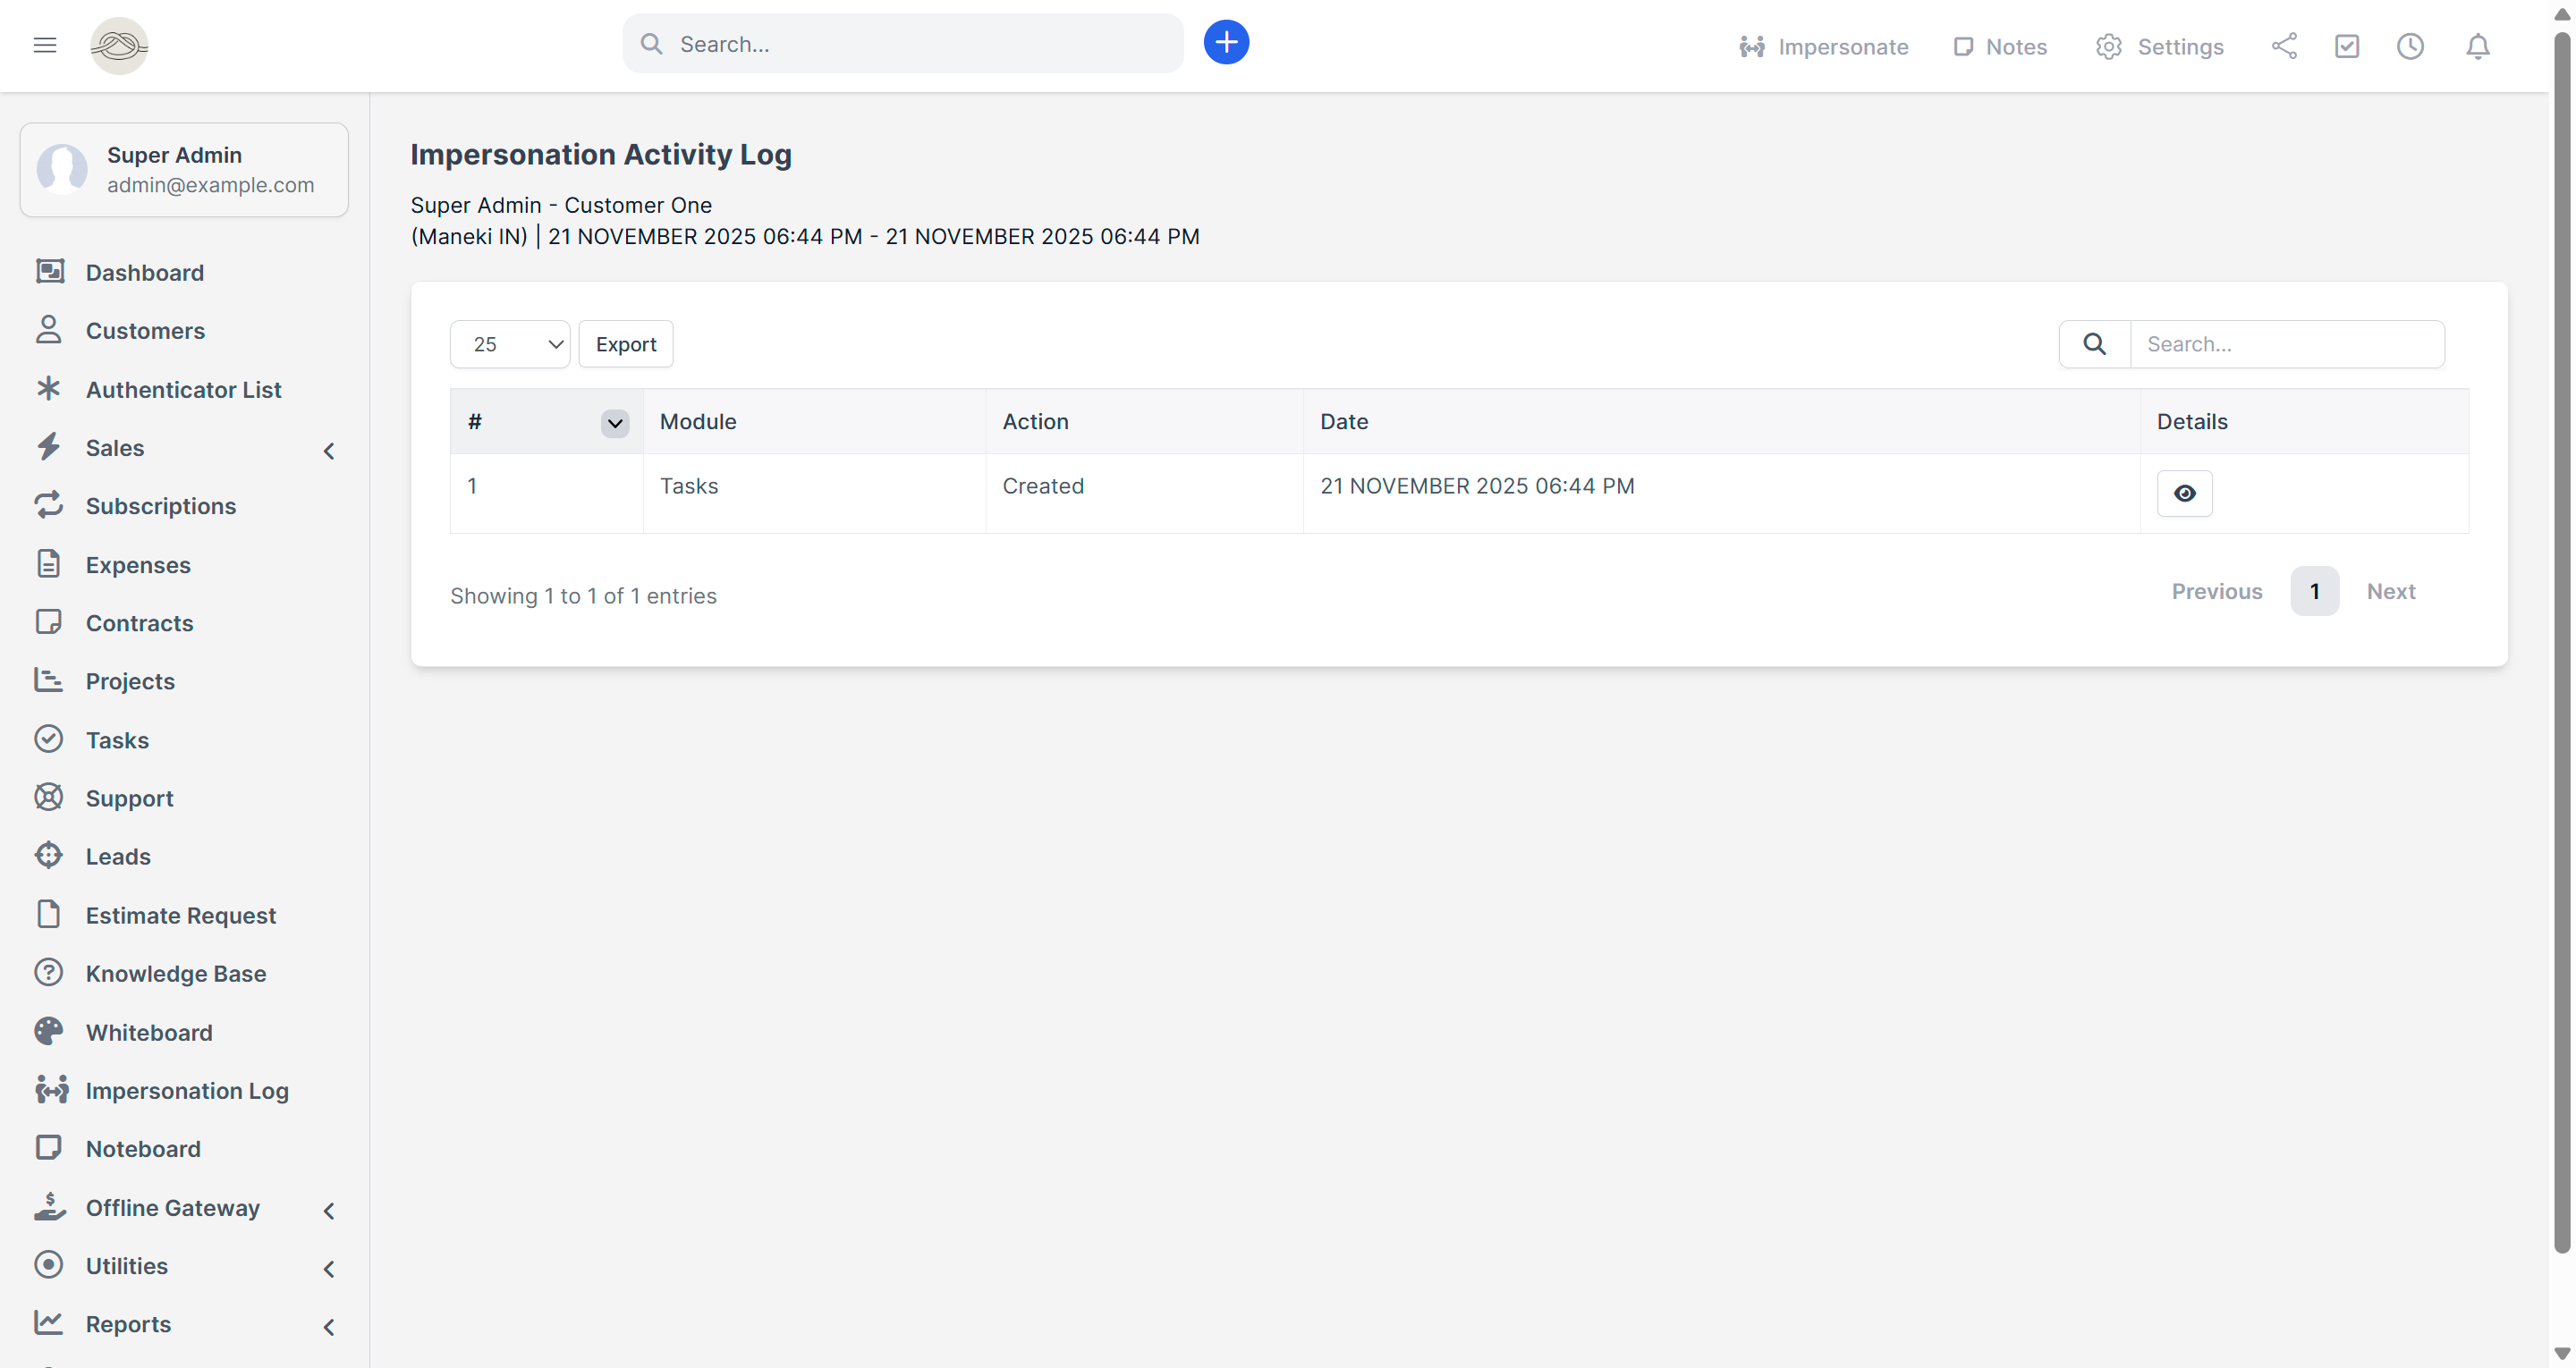Open Impersonation Log in the sidebar
This screenshot has width=2576, height=1368.
click(186, 1090)
